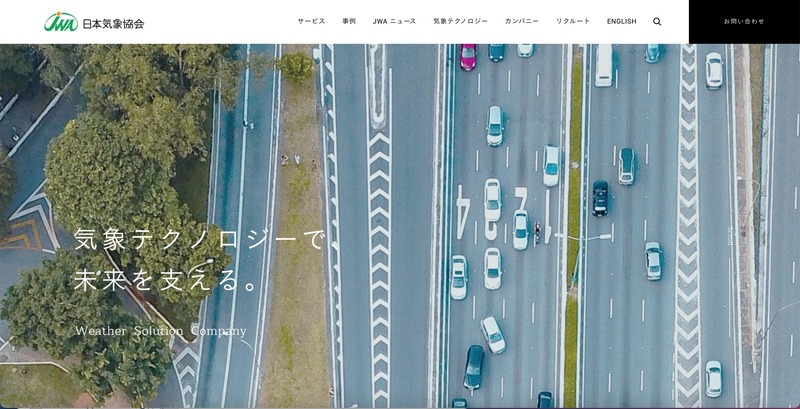Screen dimensions: 800x409
Task: Click the Weather Solution Company tagline
Action: click(160, 331)
